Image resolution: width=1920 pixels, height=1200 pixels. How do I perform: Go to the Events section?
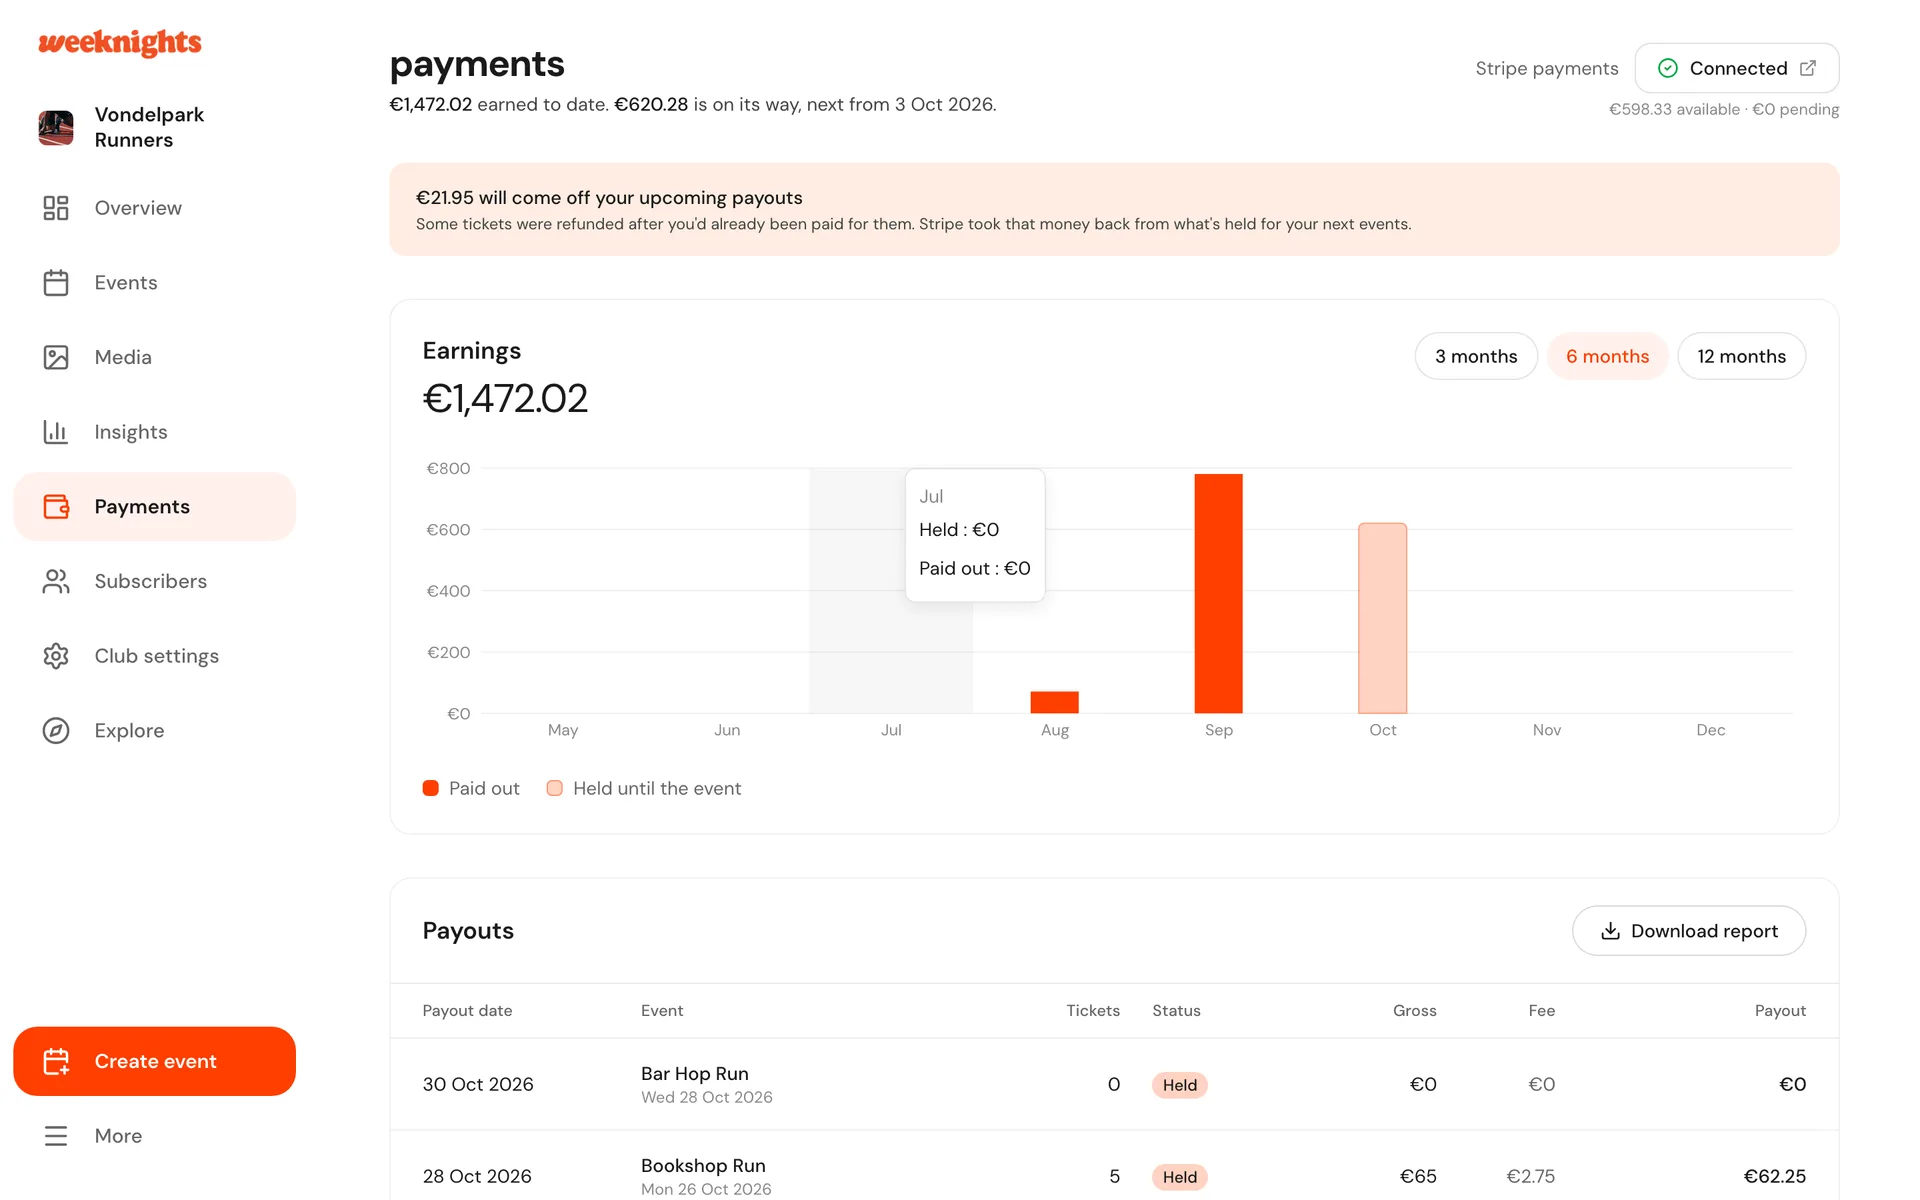coord(126,283)
